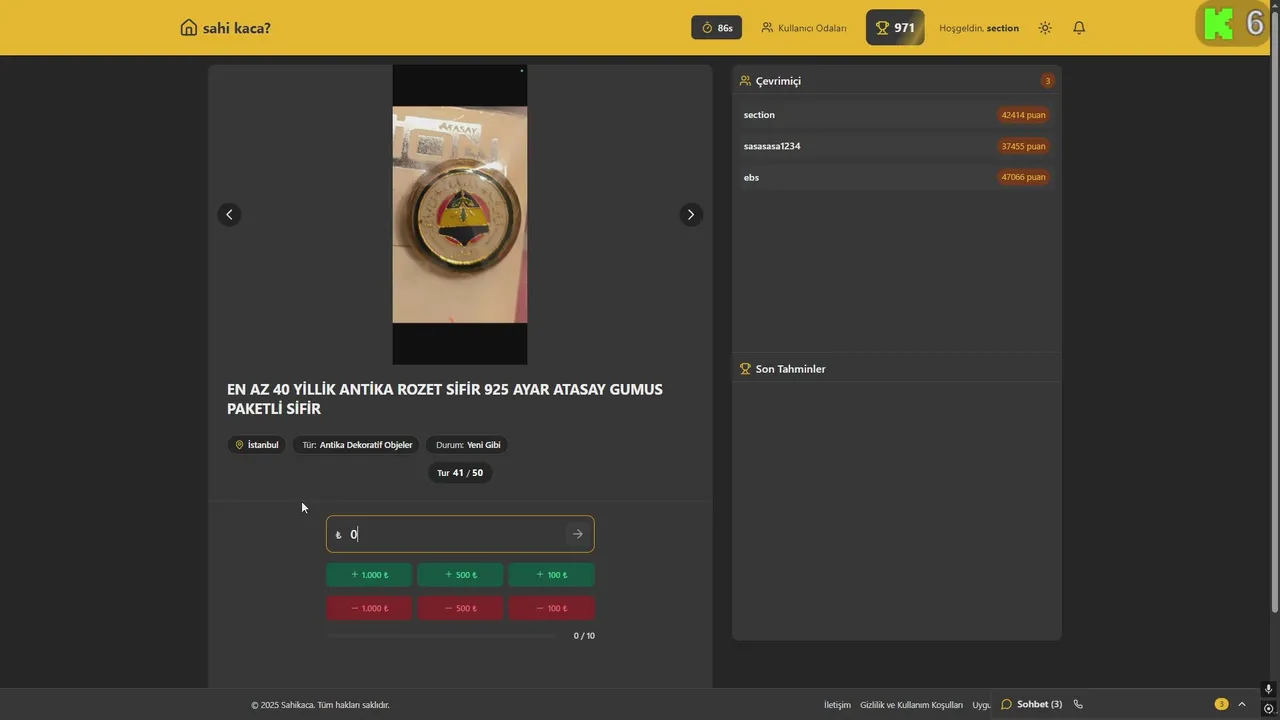Viewport: 1280px width, 720px height.
Task: Focus the price guess input field
Action: pyautogui.click(x=460, y=534)
